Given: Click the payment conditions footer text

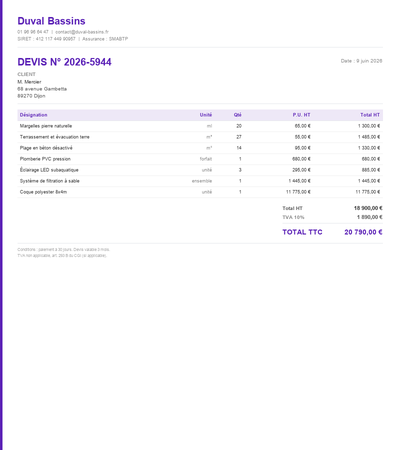Looking at the screenshot, I should pyautogui.click(x=64, y=250).
